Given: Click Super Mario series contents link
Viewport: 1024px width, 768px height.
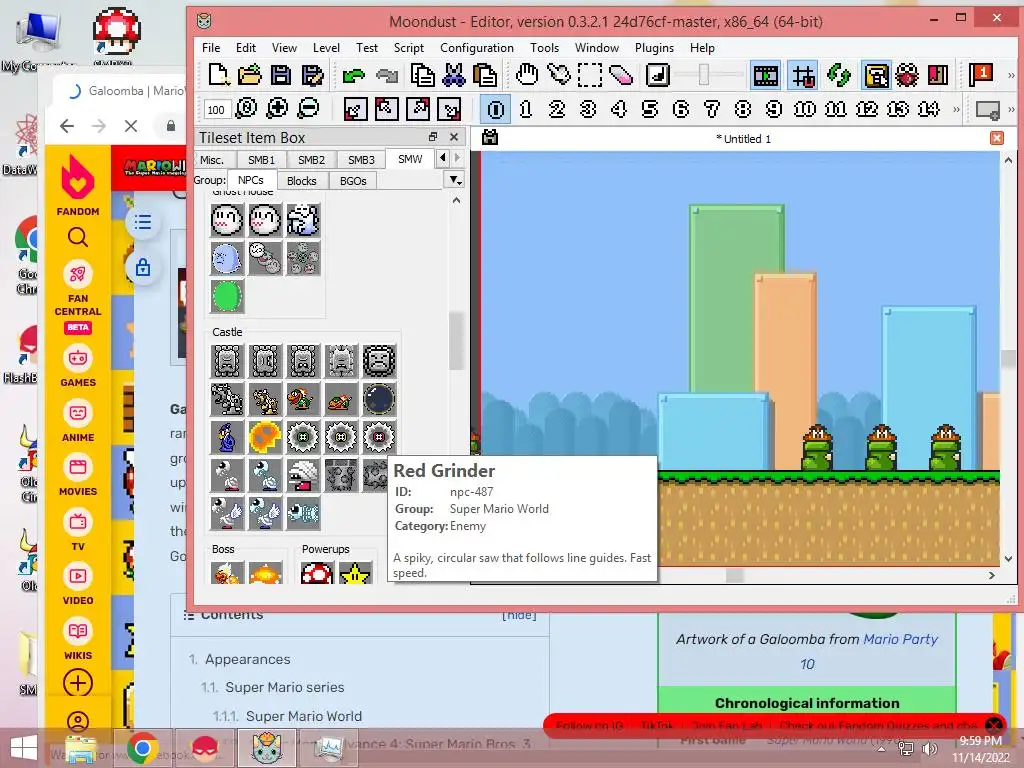Looking at the screenshot, I should coord(285,687).
